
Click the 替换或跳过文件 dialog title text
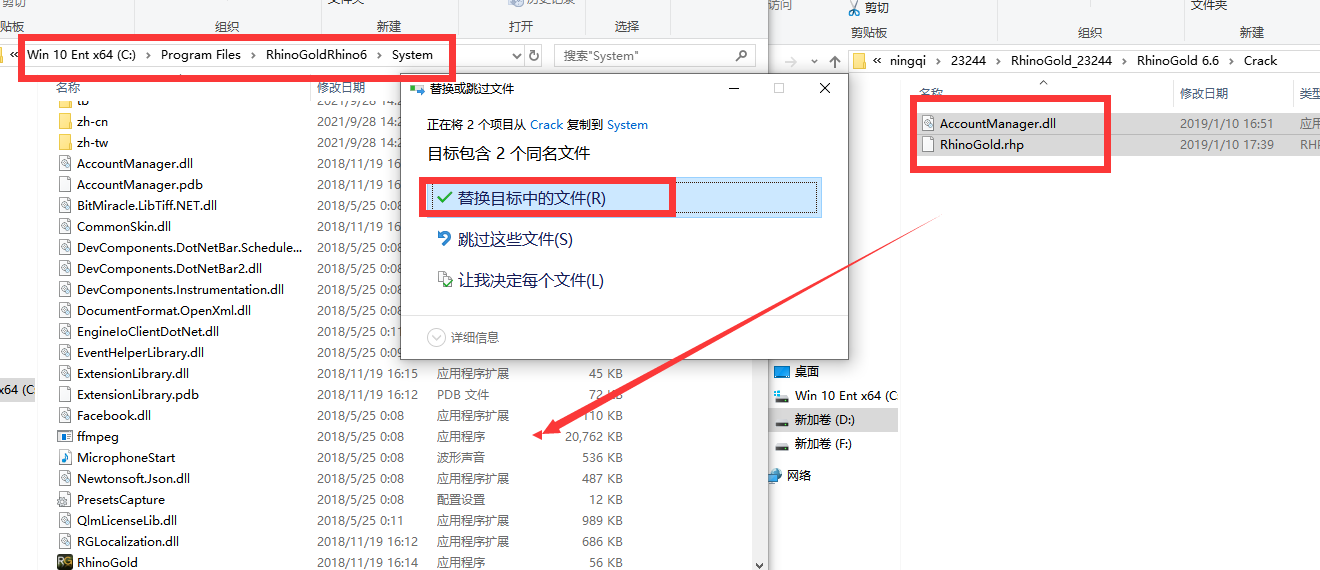(472, 88)
